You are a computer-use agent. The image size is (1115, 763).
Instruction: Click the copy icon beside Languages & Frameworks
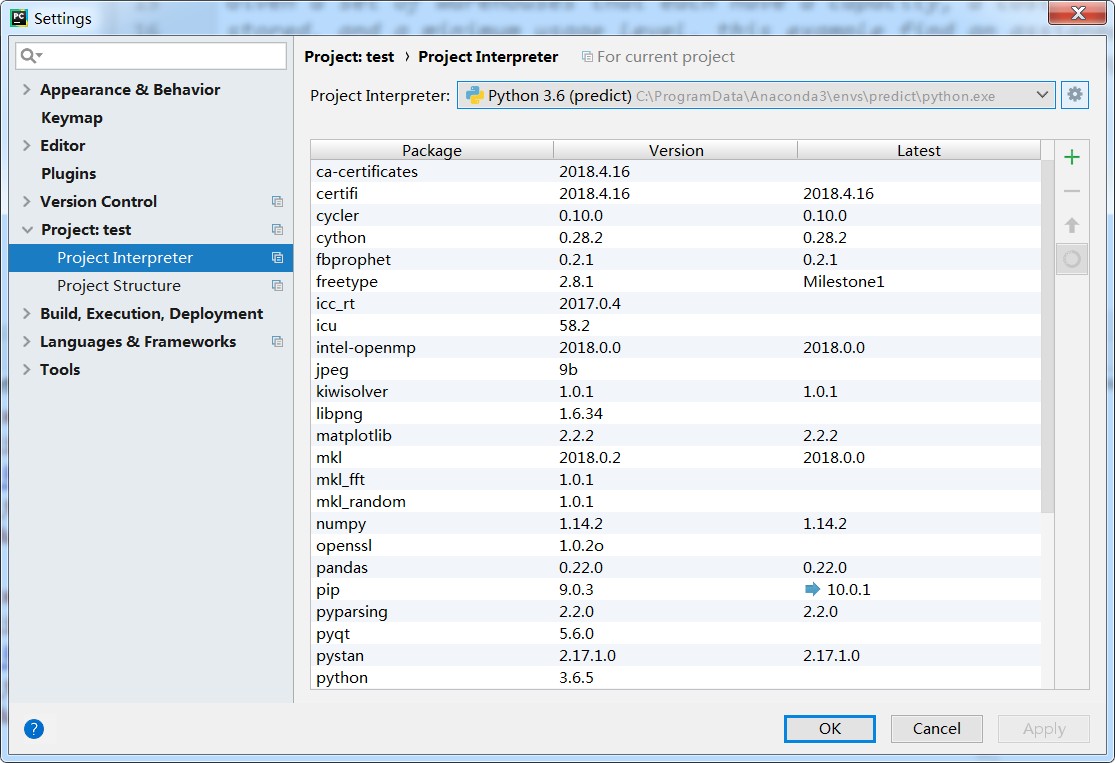(277, 341)
